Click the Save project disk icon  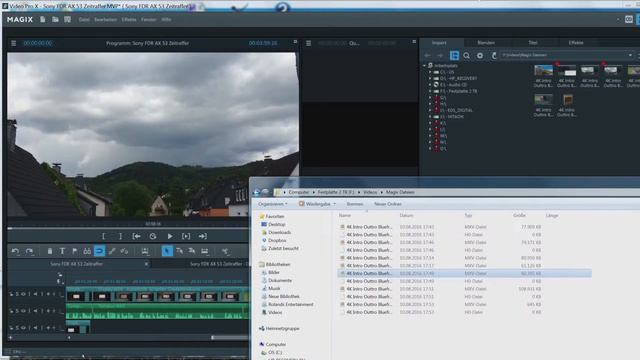(67, 19)
